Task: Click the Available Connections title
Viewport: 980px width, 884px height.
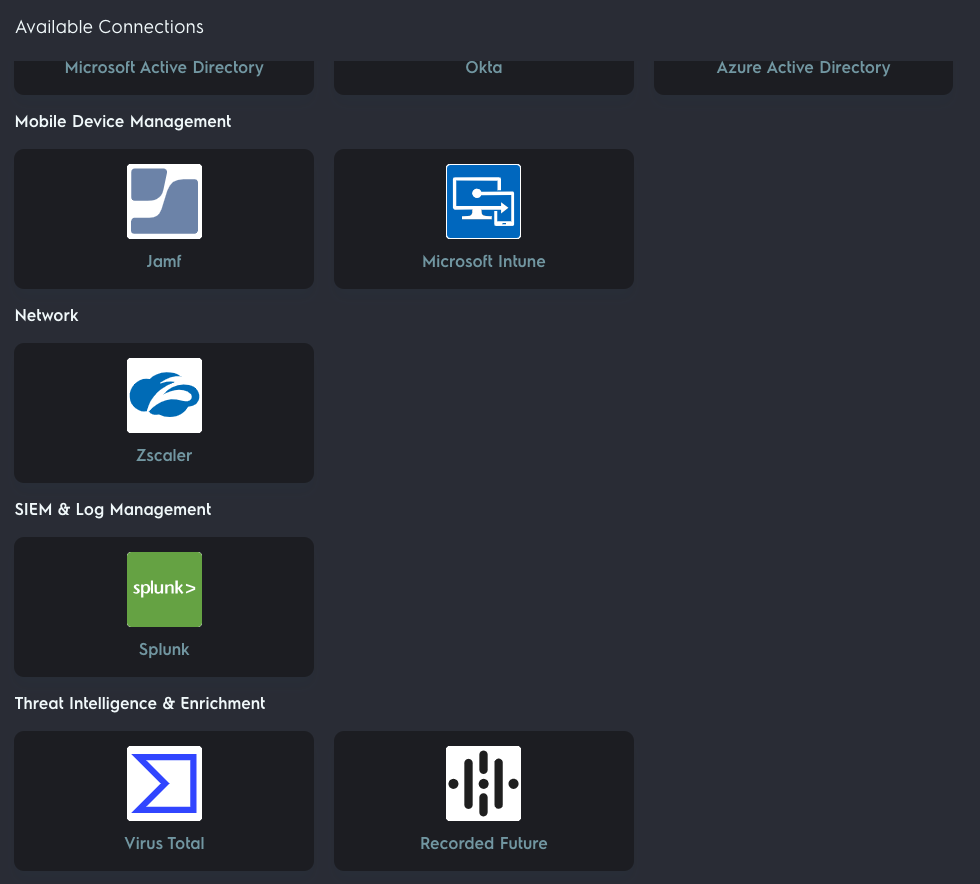Action: pyautogui.click(x=109, y=27)
